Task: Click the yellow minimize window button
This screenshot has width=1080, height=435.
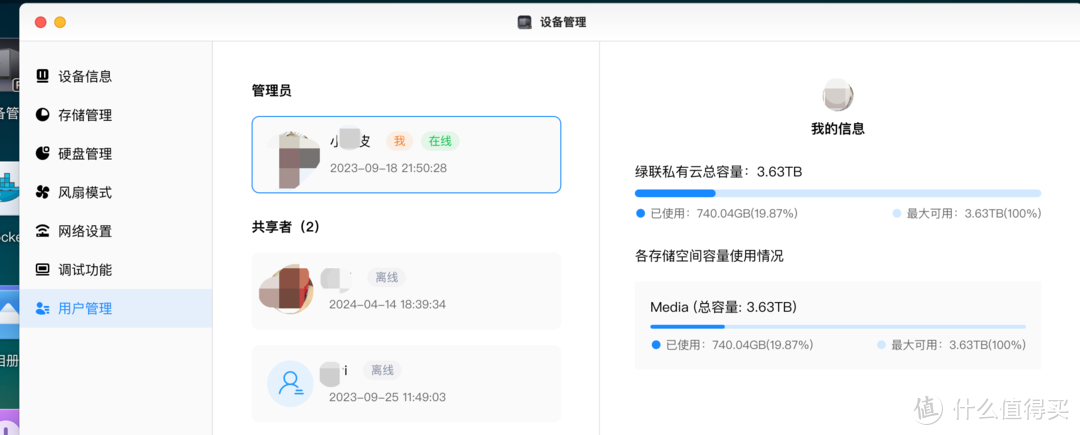Action: click(x=60, y=22)
